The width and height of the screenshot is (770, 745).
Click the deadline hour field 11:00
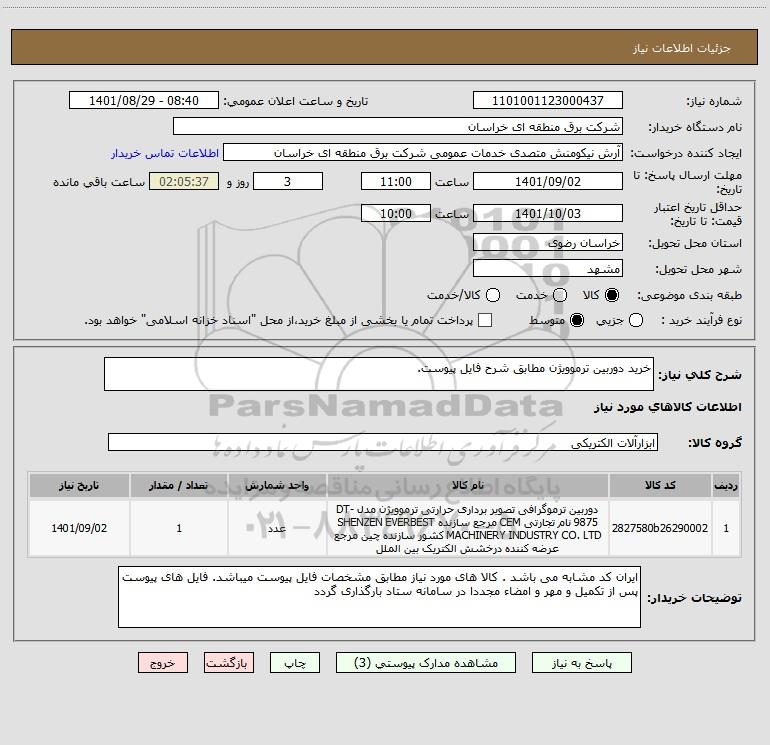[x=396, y=181]
